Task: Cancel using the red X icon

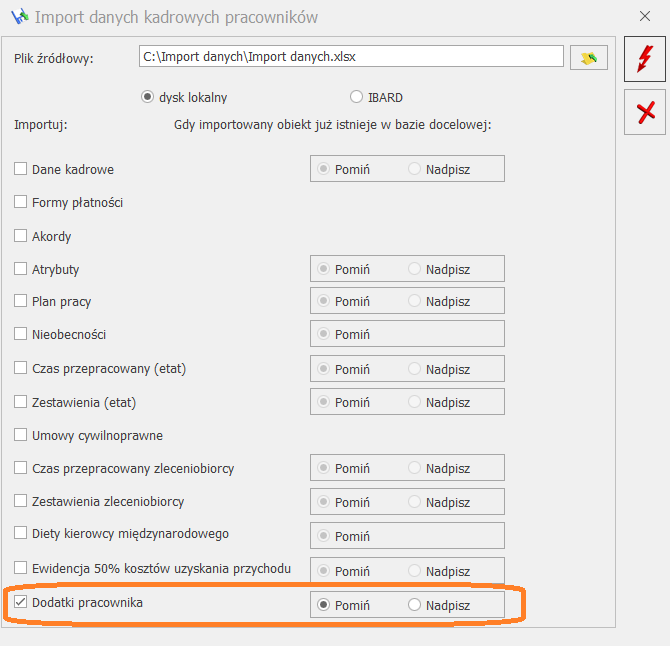Action: tap(644, 112)
